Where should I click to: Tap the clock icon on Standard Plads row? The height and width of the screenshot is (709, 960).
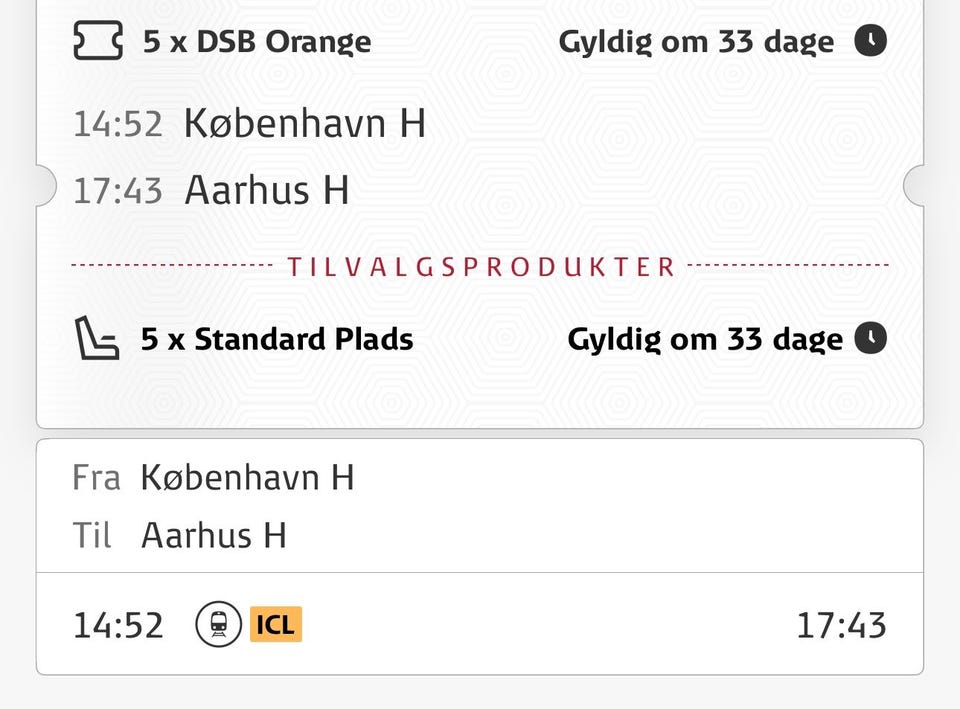coord(870,339)
